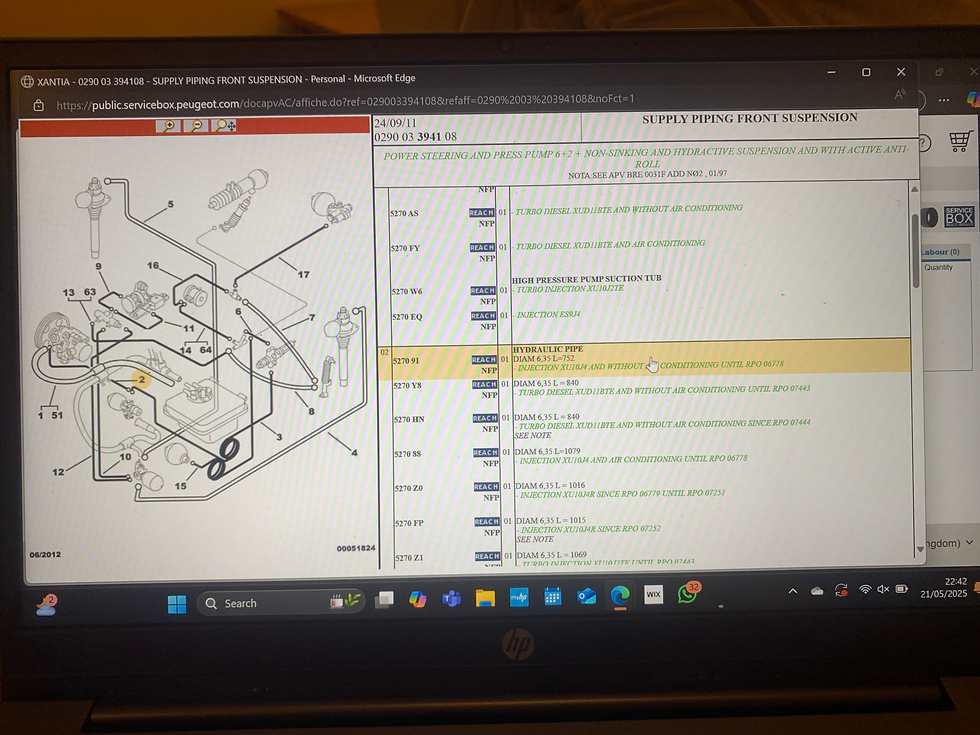Click callout 5 in diagram
Screen dimensions: 980x735
(171, 204)
